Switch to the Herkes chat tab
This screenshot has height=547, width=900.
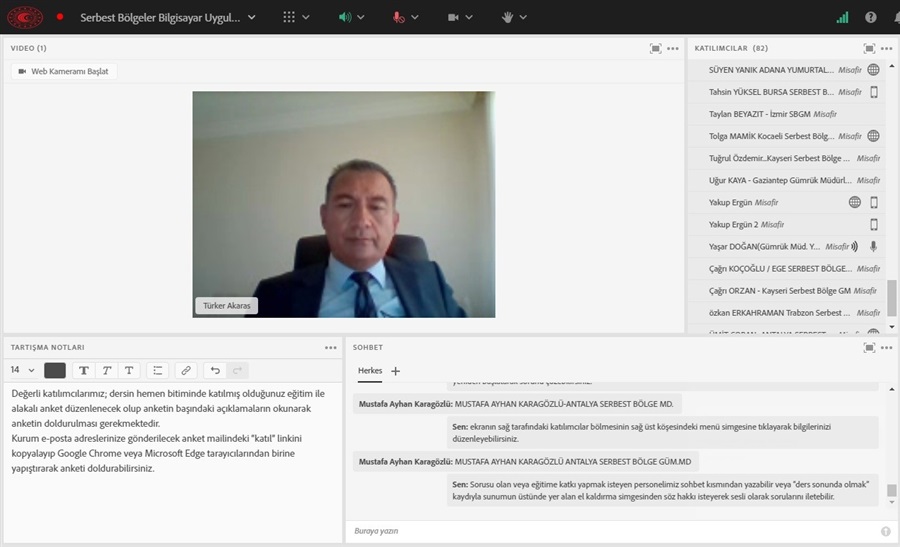click(x=370, y=371)
